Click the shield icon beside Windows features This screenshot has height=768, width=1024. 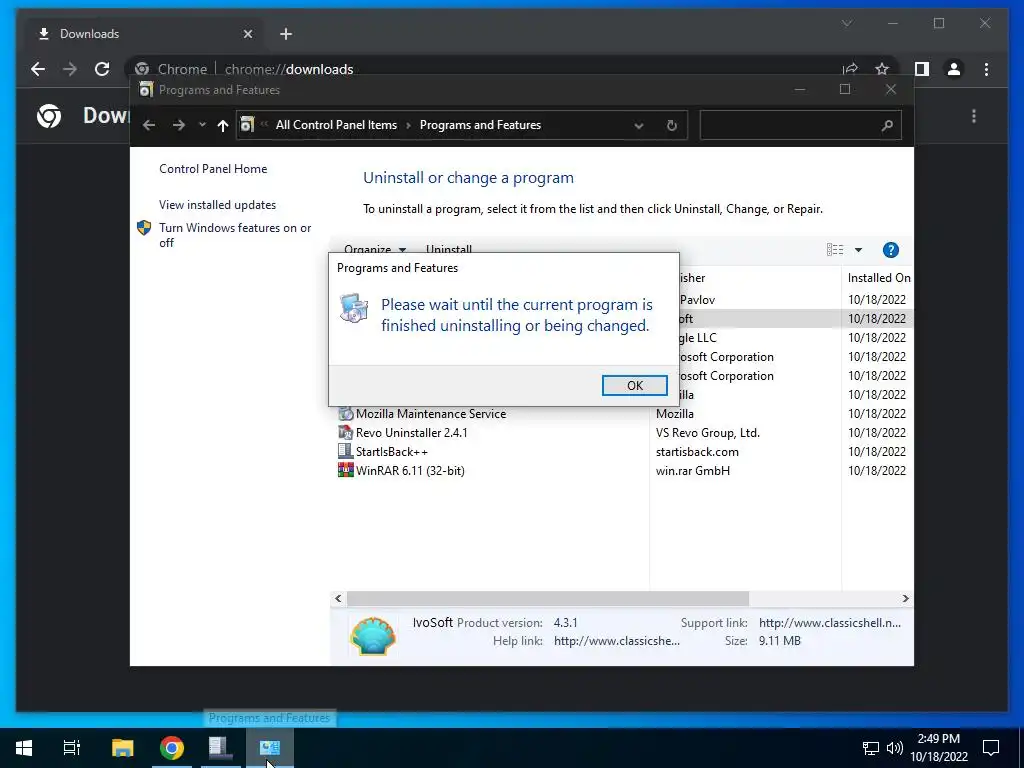pos(144,228)
